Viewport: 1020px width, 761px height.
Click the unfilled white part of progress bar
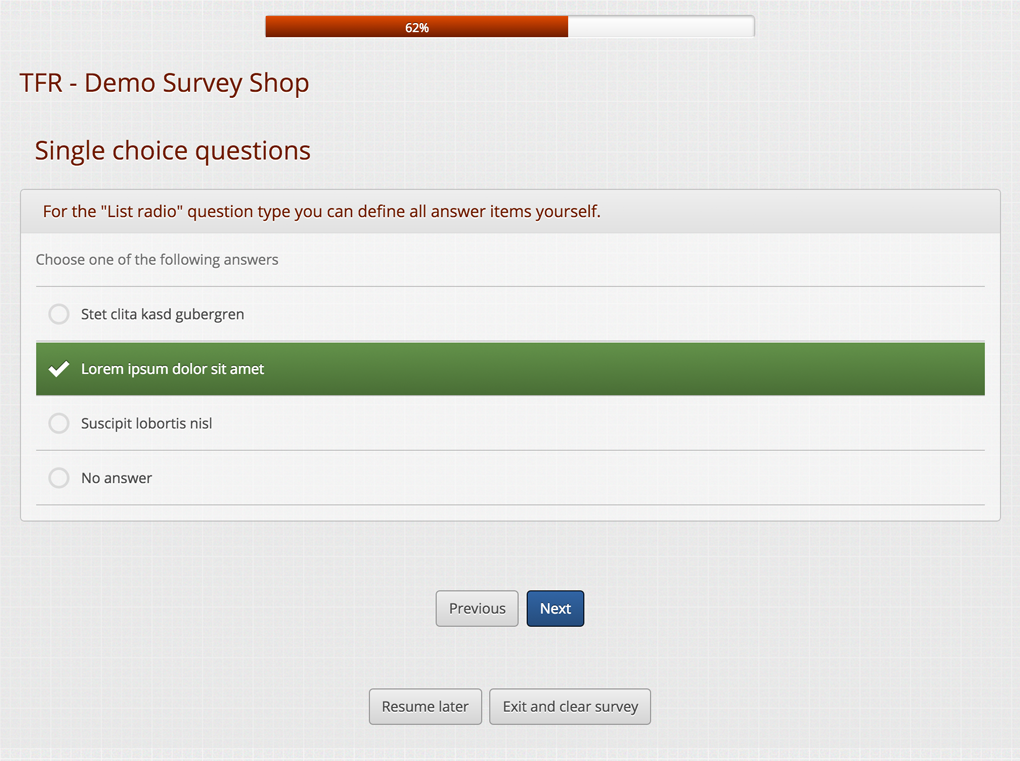coord(660,27)
